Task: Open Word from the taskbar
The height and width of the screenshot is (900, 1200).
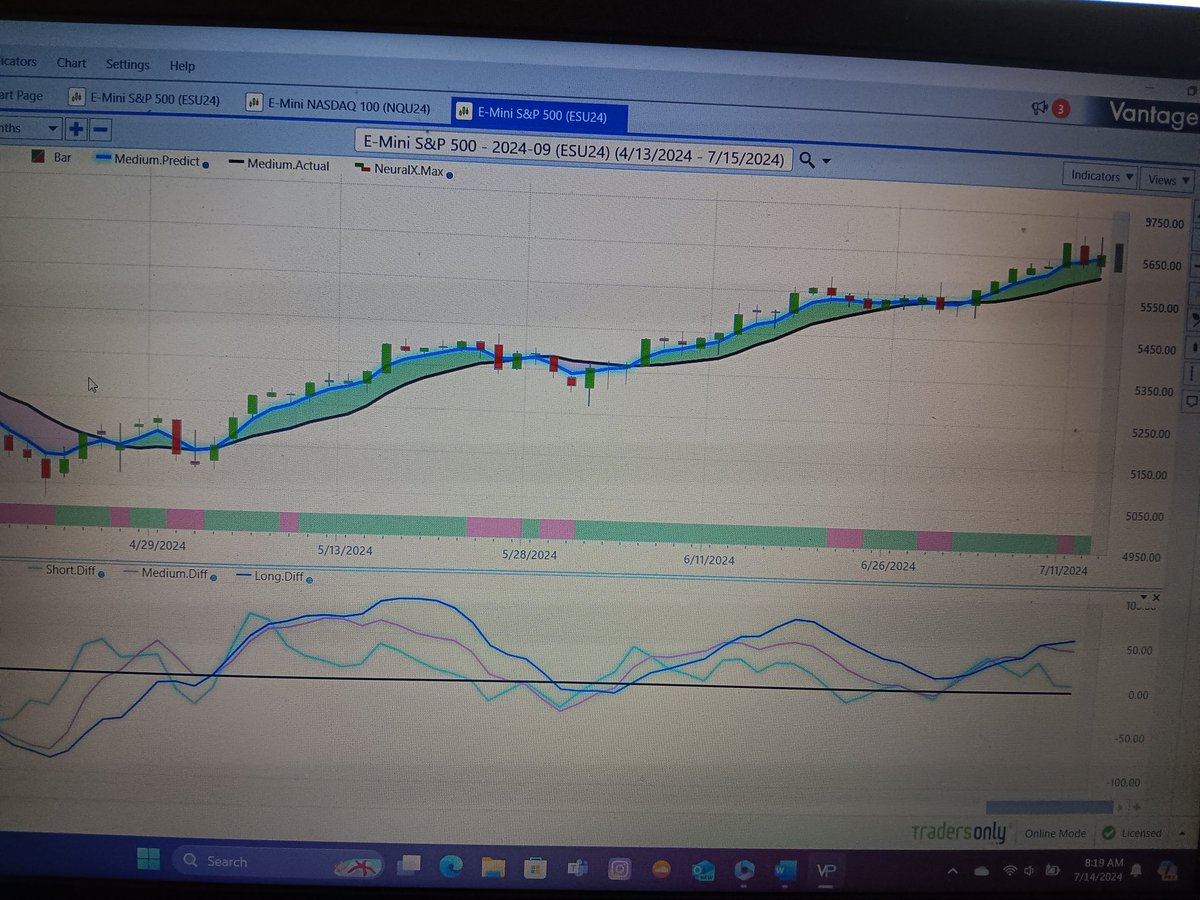Action: (x=783, y=872)
